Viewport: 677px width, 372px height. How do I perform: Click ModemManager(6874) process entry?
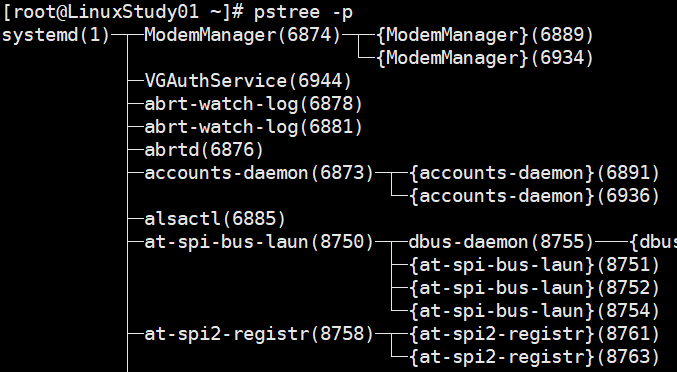coord(243,35)
